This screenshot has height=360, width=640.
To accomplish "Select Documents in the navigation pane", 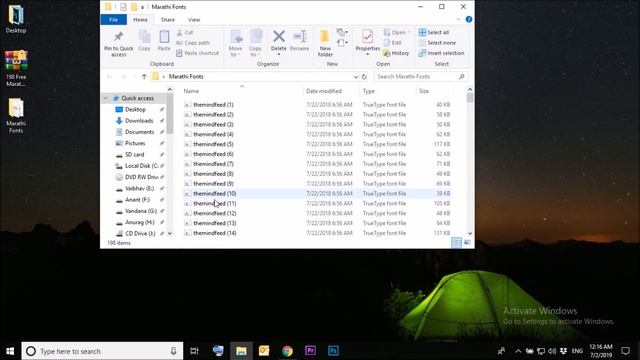I will point(139,132).
